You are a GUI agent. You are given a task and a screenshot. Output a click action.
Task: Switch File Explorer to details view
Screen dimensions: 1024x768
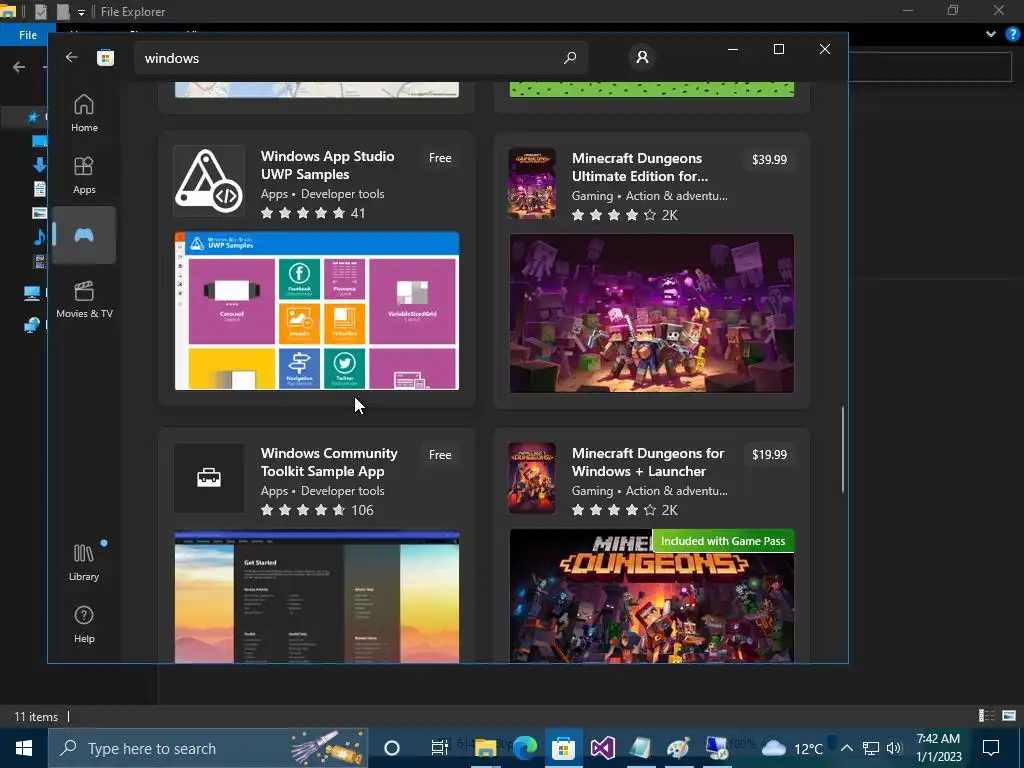pyautogui.click(x=987, y=716)
